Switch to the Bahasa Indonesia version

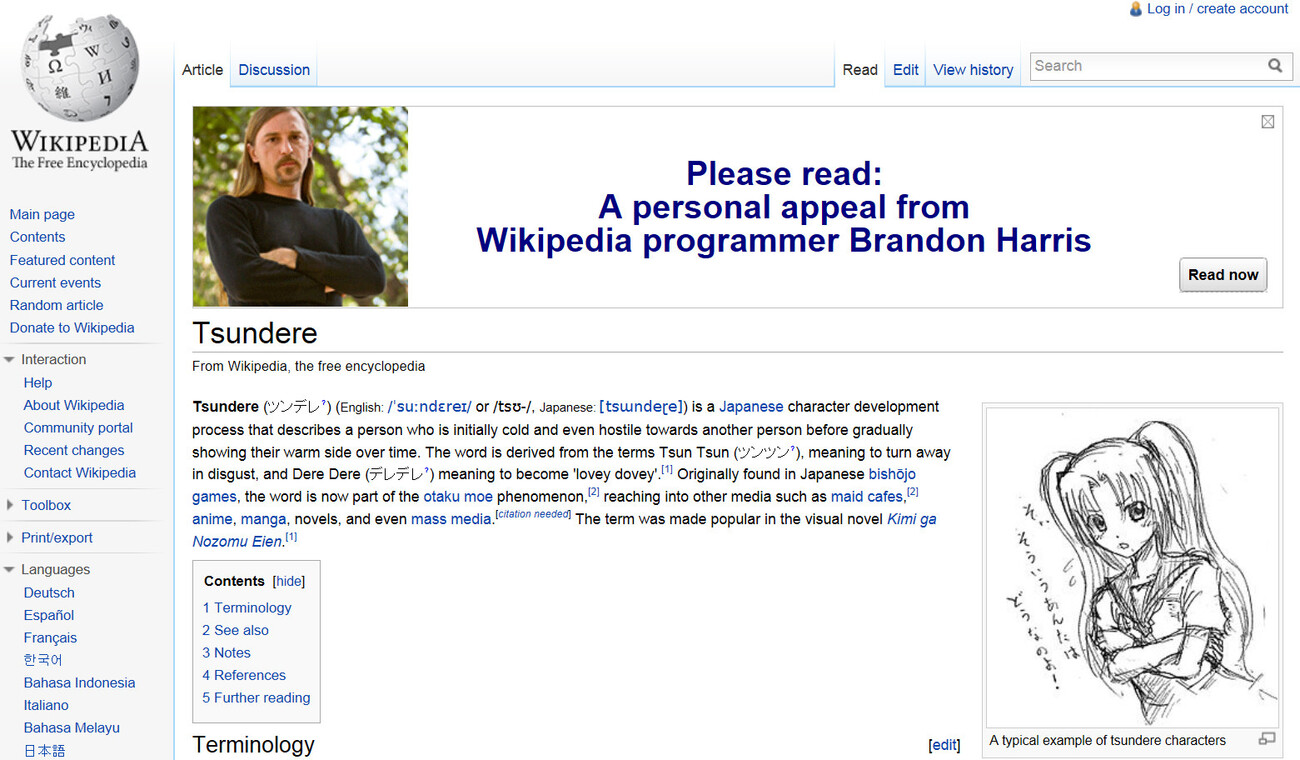click(79, 683)
